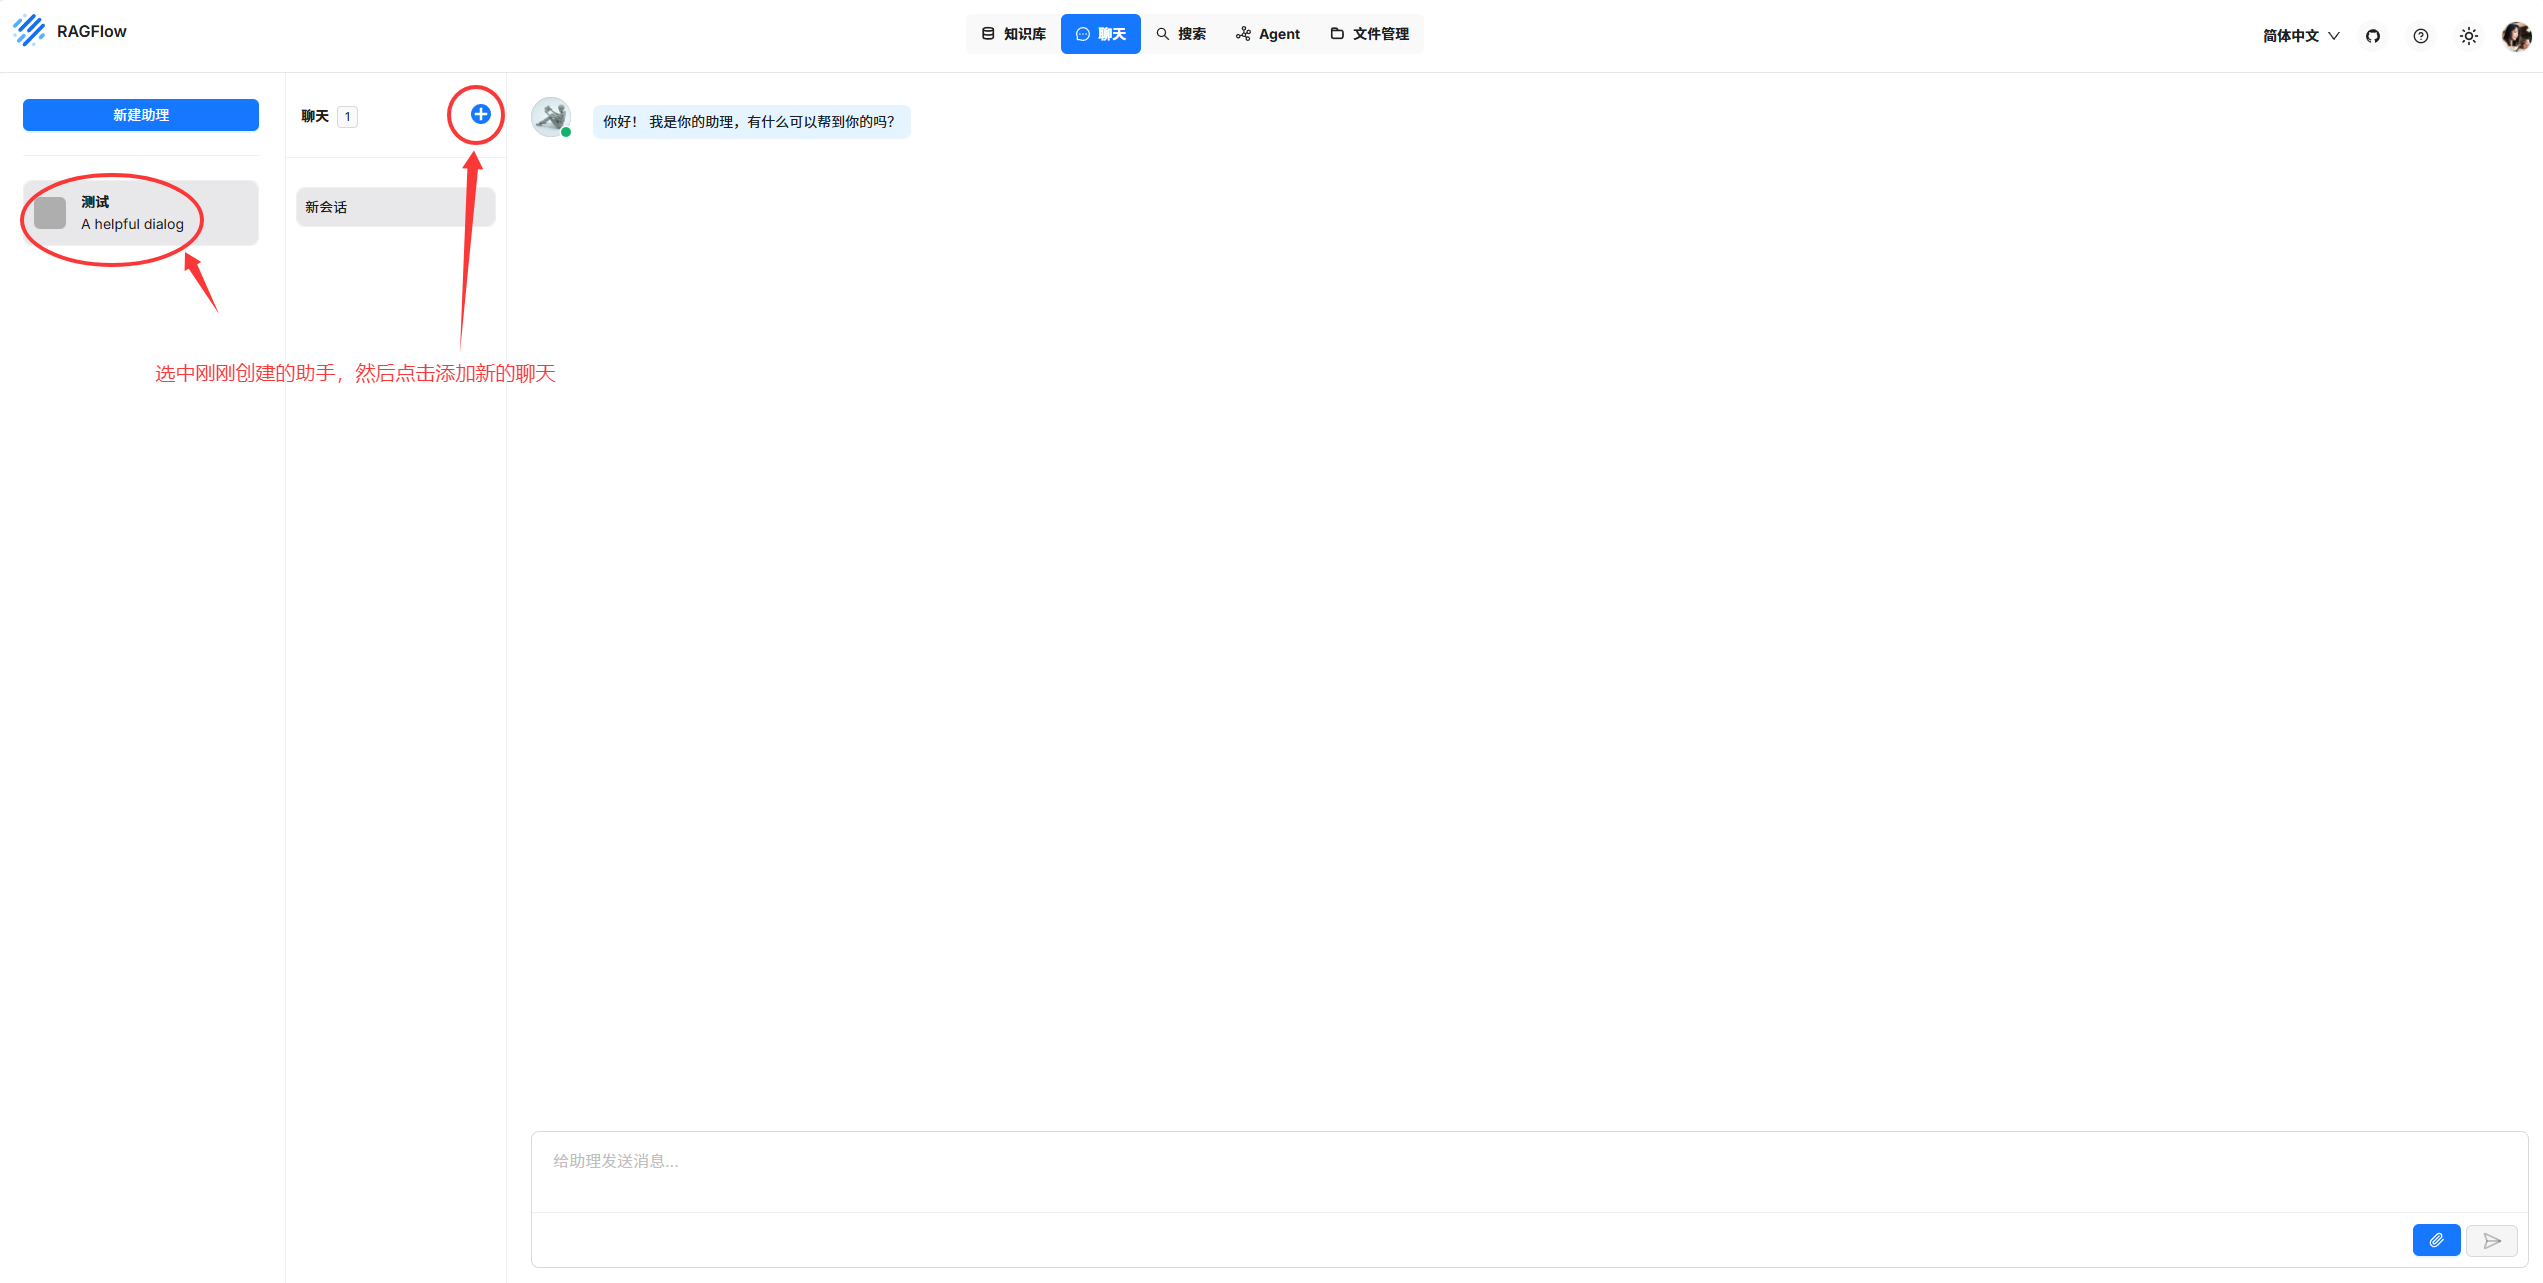2543x1283 pixels.
Task: Expand the 简体中文 language dropdown
Action: (x=2300, y=36)
